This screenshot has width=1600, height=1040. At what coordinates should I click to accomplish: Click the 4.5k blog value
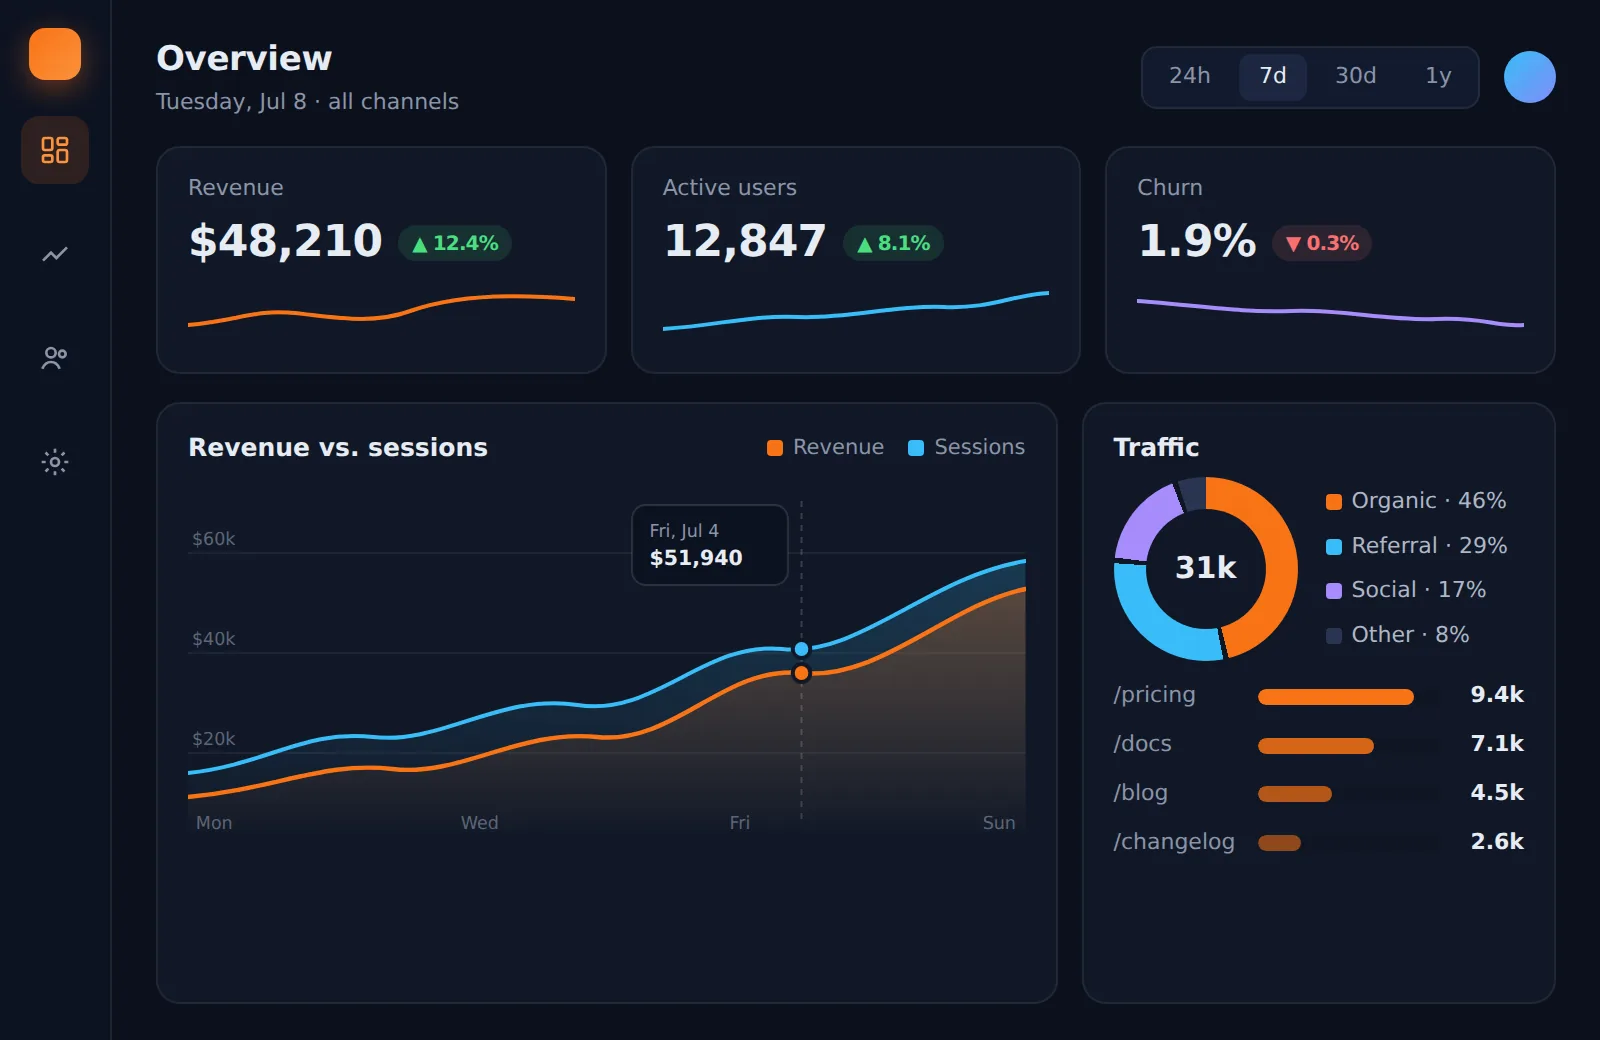coord(1497,793)
